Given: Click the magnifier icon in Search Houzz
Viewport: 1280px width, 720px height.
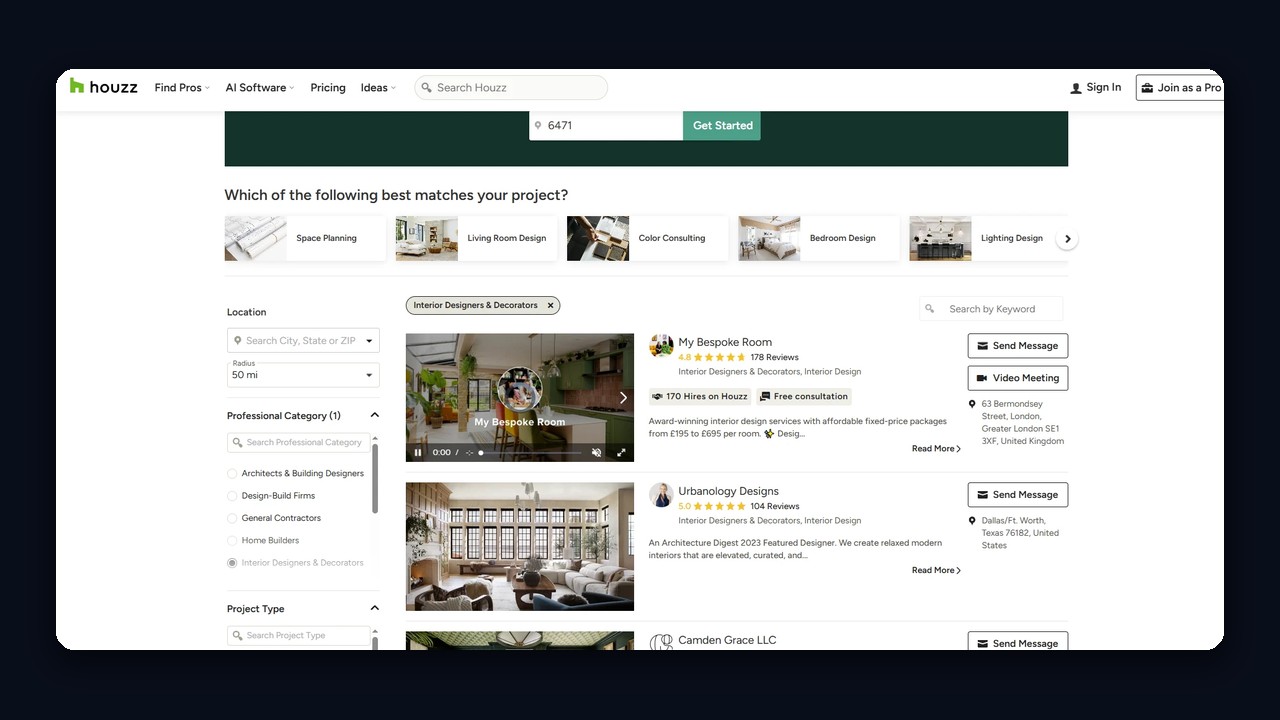Looking at the screenshot, I should [x=426, y=88].
